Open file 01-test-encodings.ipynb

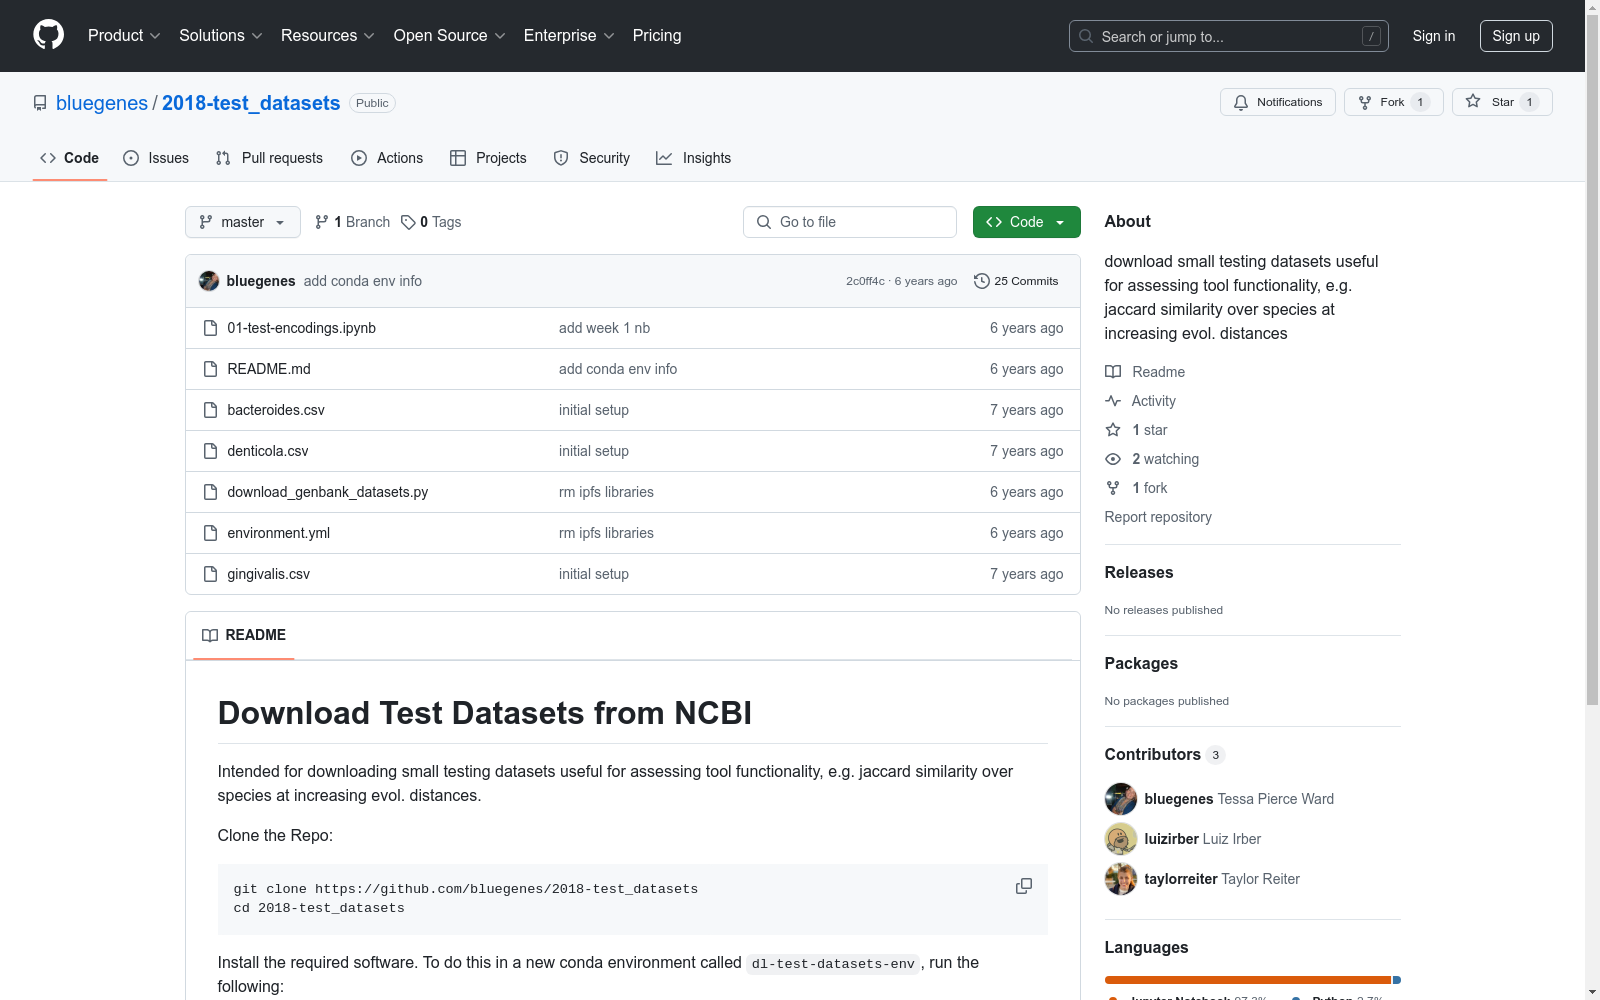point(302,328)
